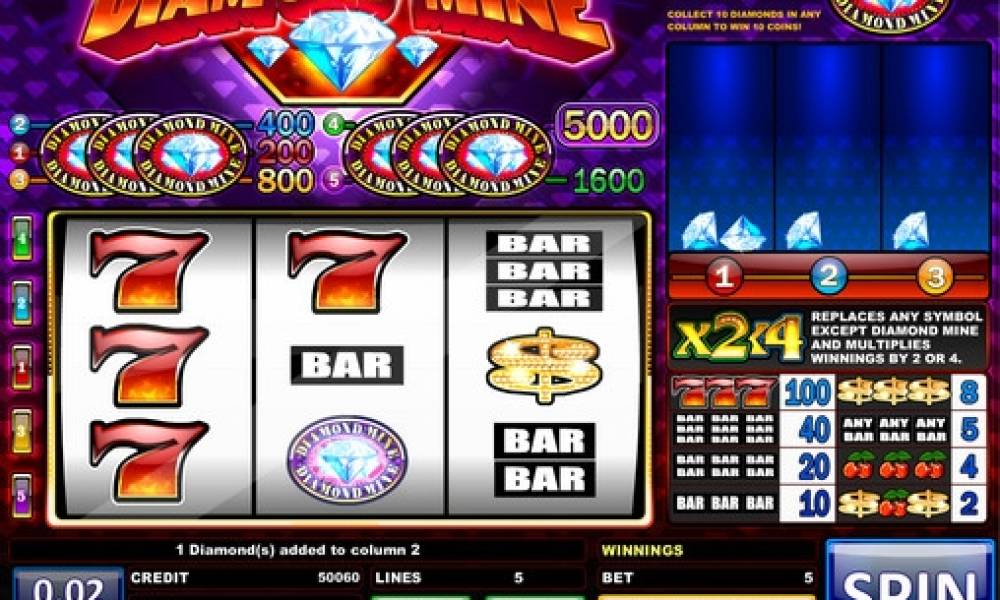Screen dimensions: 1000x600
Task: Select yellow payline 3 indicator beside reels
Action: [x=22, y=431]
